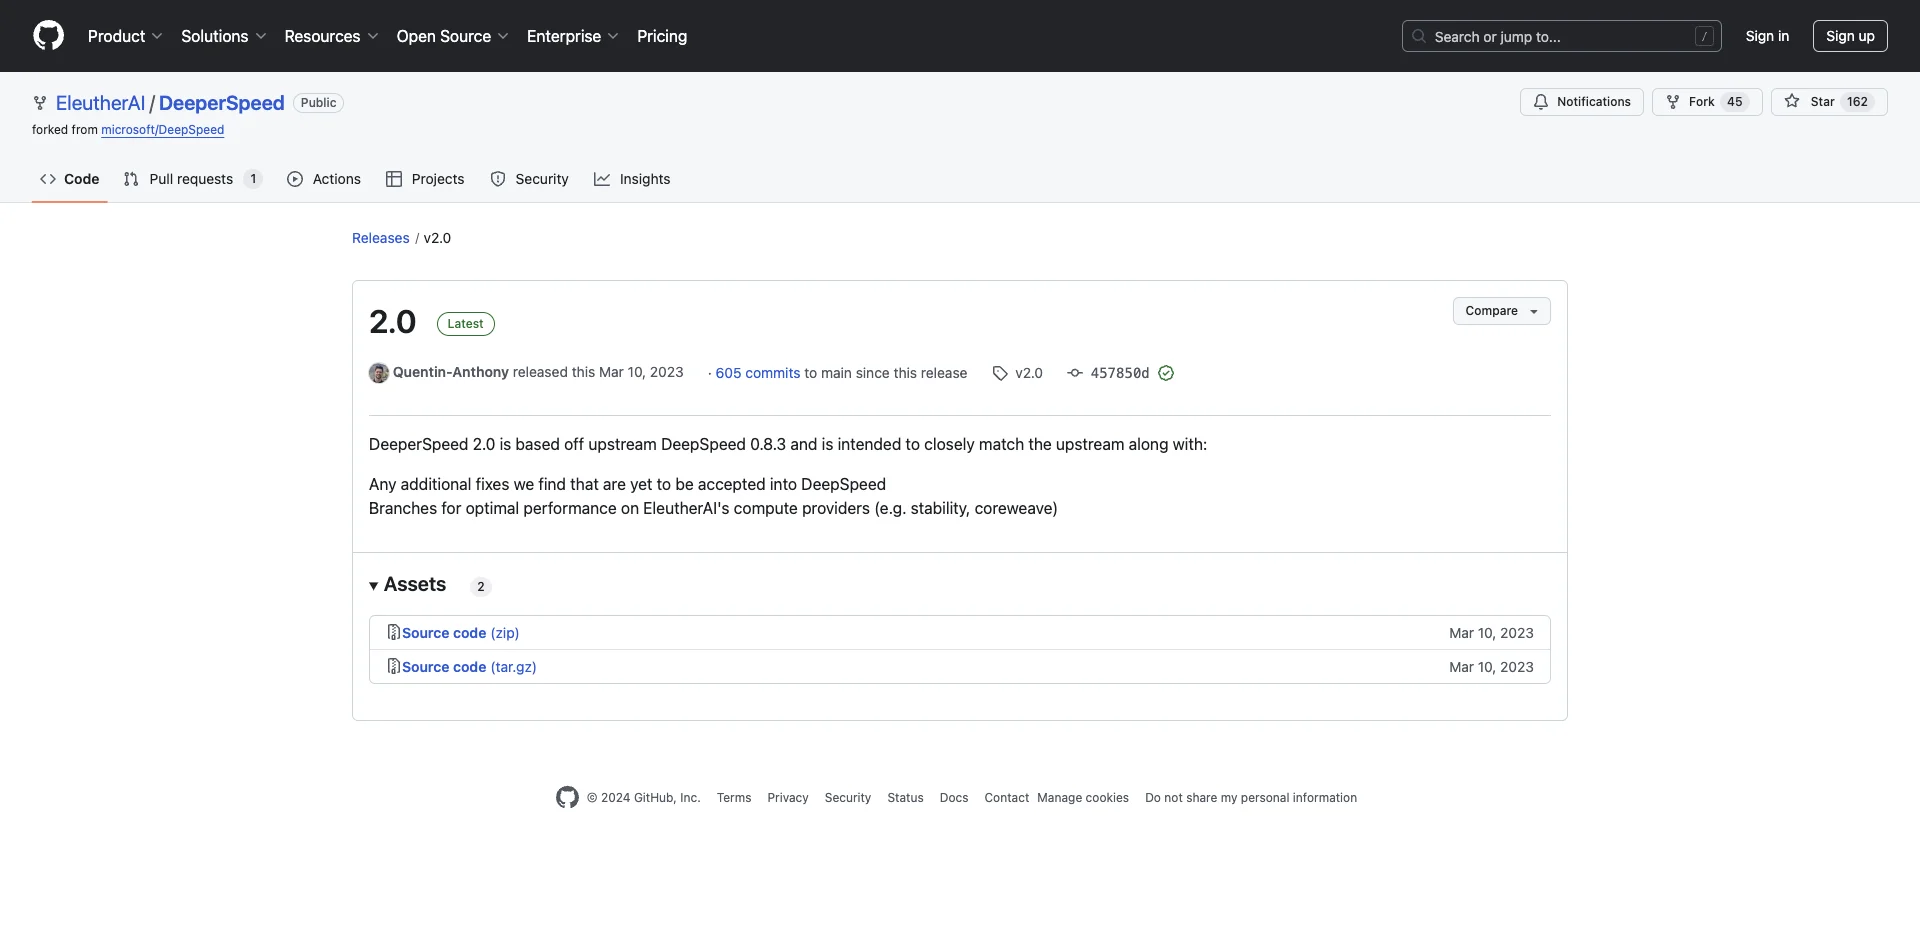Click the Sign in link
This screenshot has width=1920, height=941.
[1767, 36]
